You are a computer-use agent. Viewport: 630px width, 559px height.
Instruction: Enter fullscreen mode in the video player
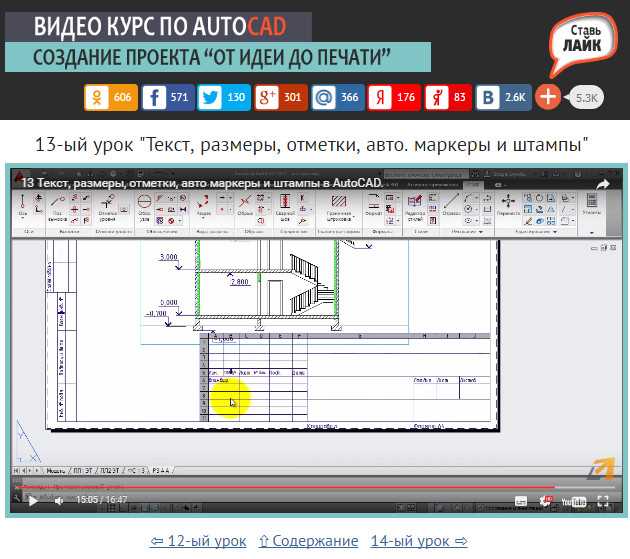[603, 501]
